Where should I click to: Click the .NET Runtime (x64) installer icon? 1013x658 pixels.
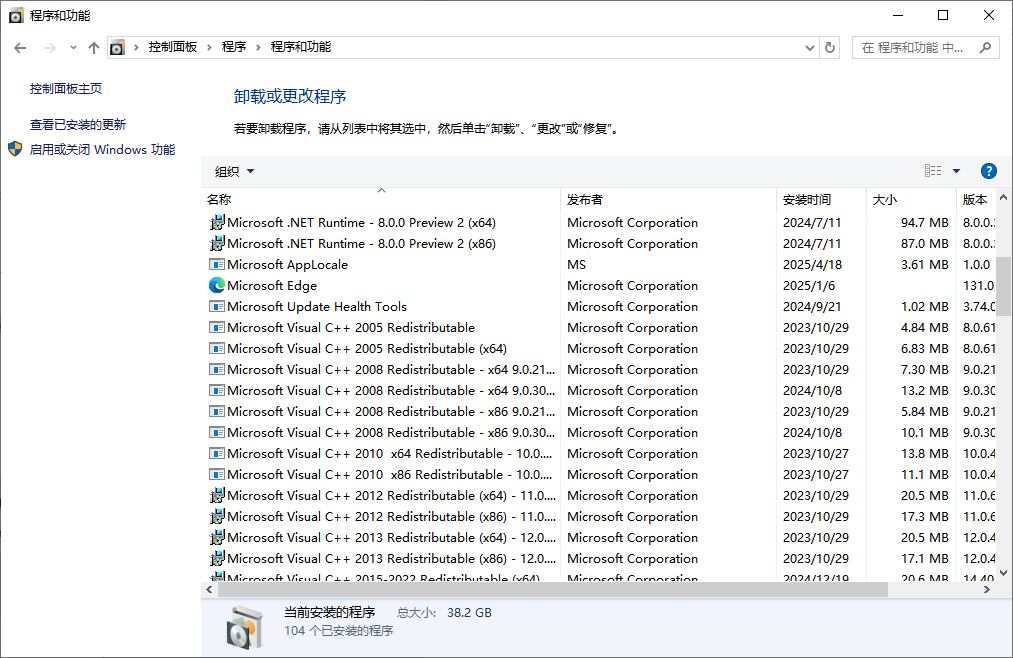coord(217,223)
